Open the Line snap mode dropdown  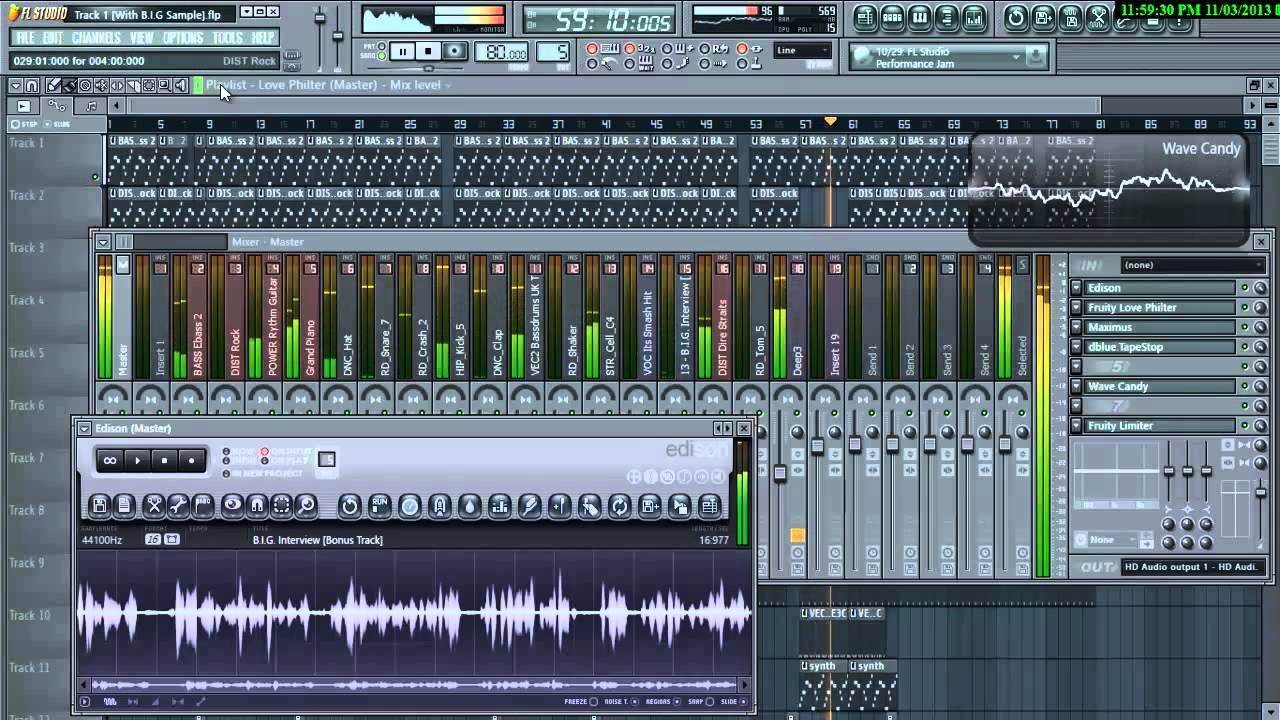[803, 50]
